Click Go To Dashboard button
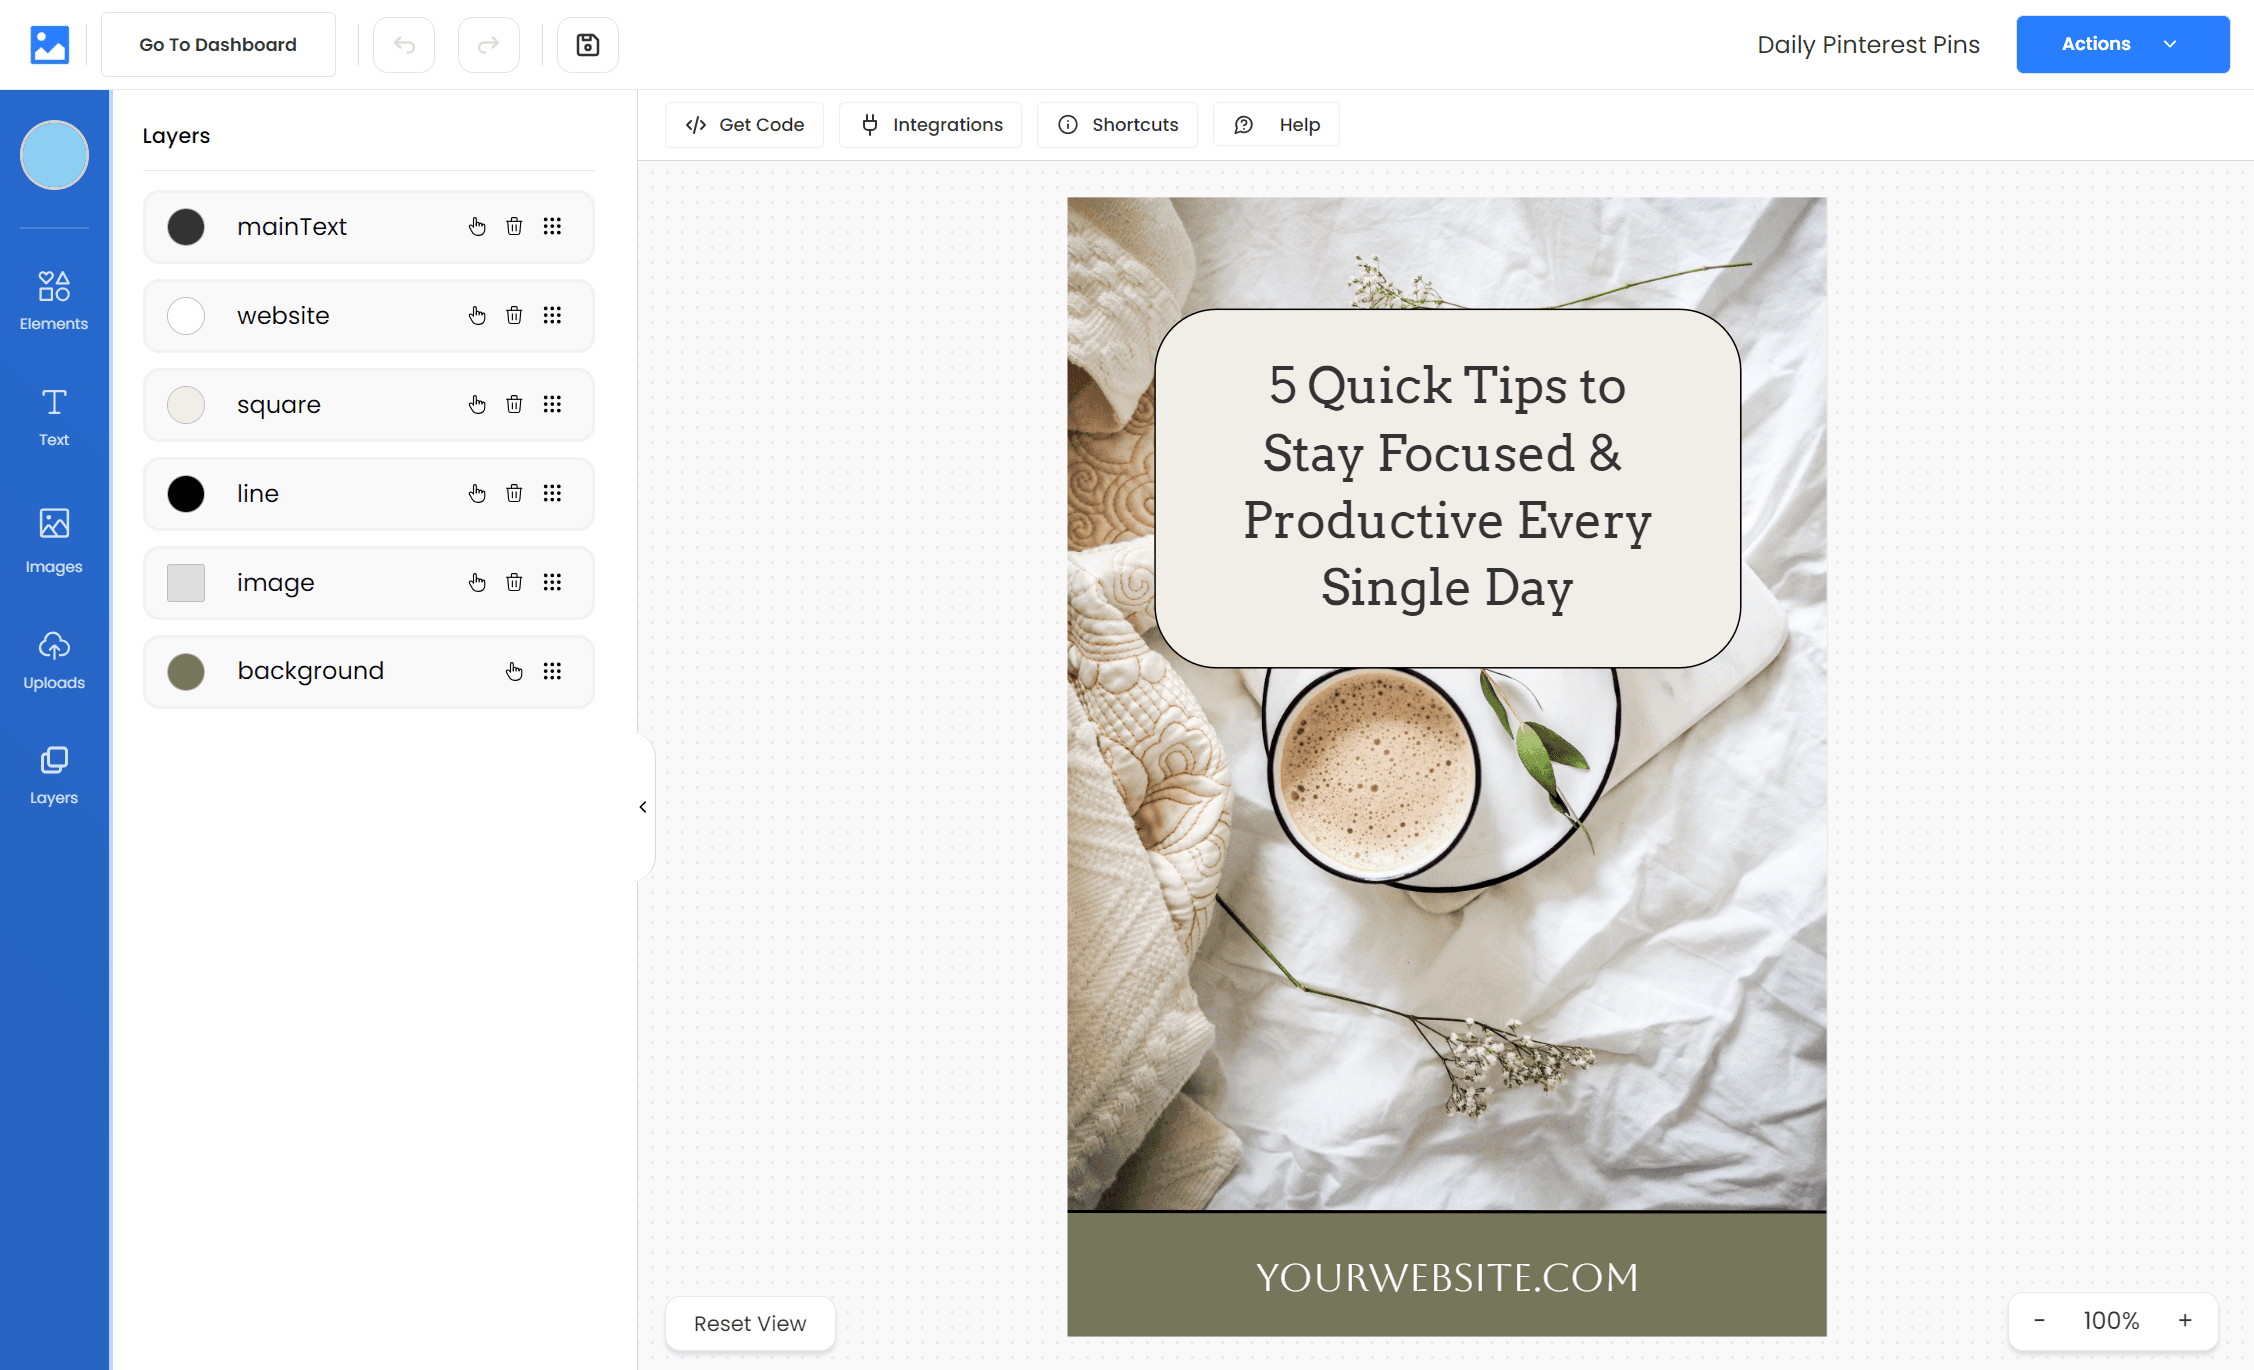Image resolution: width=2254 pixels, height=1370 pixels. 219,43
